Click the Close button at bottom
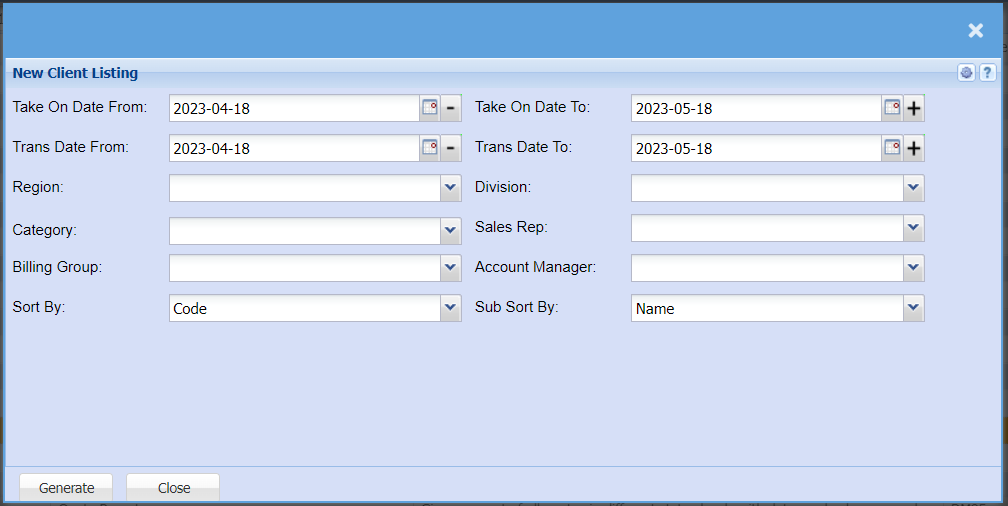 174,487
